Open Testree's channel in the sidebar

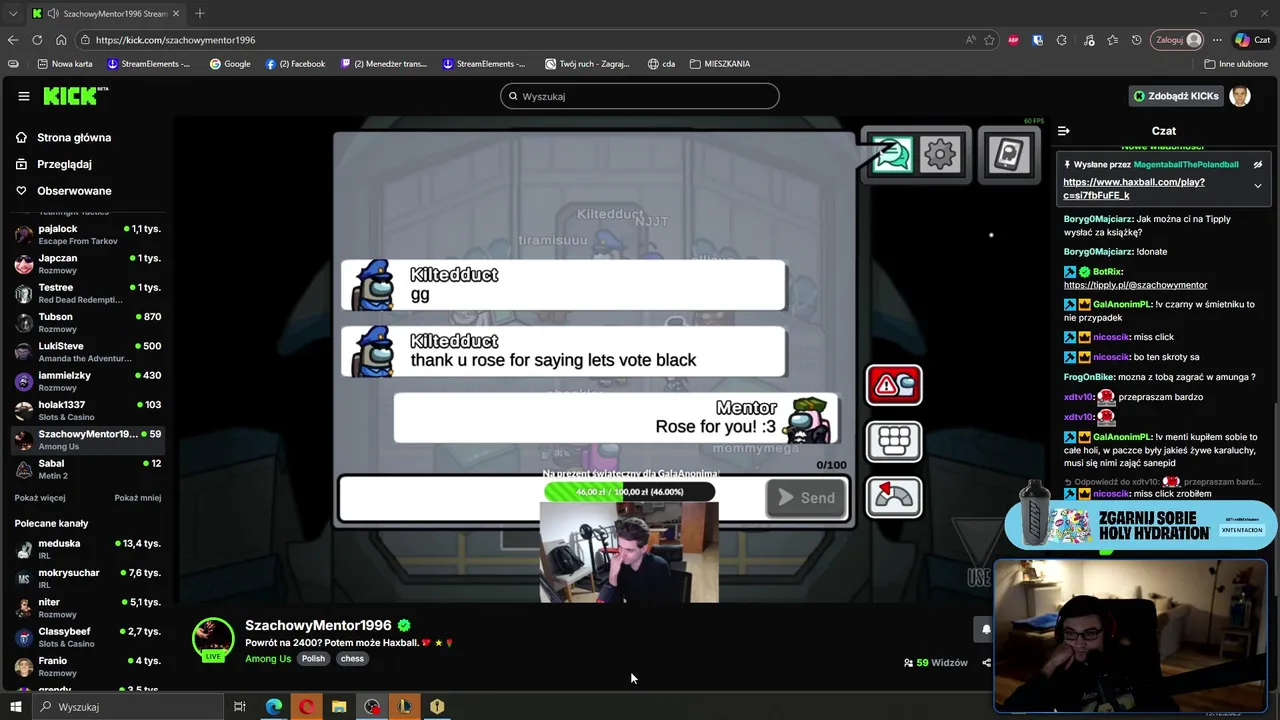pyautogui.click(x=88, y=293)
